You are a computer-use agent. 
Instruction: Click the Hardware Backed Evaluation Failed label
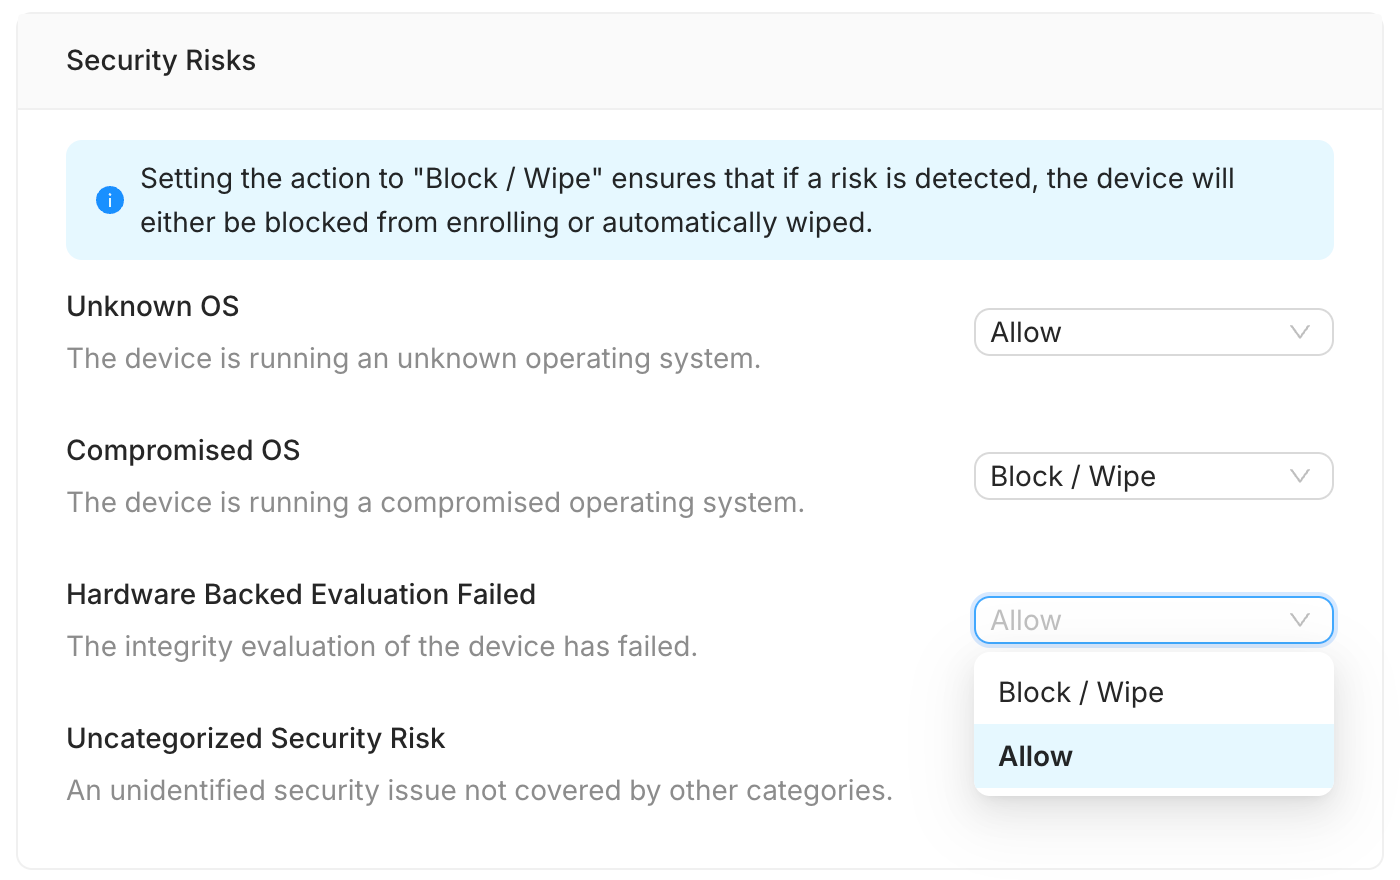click(301, 594)
